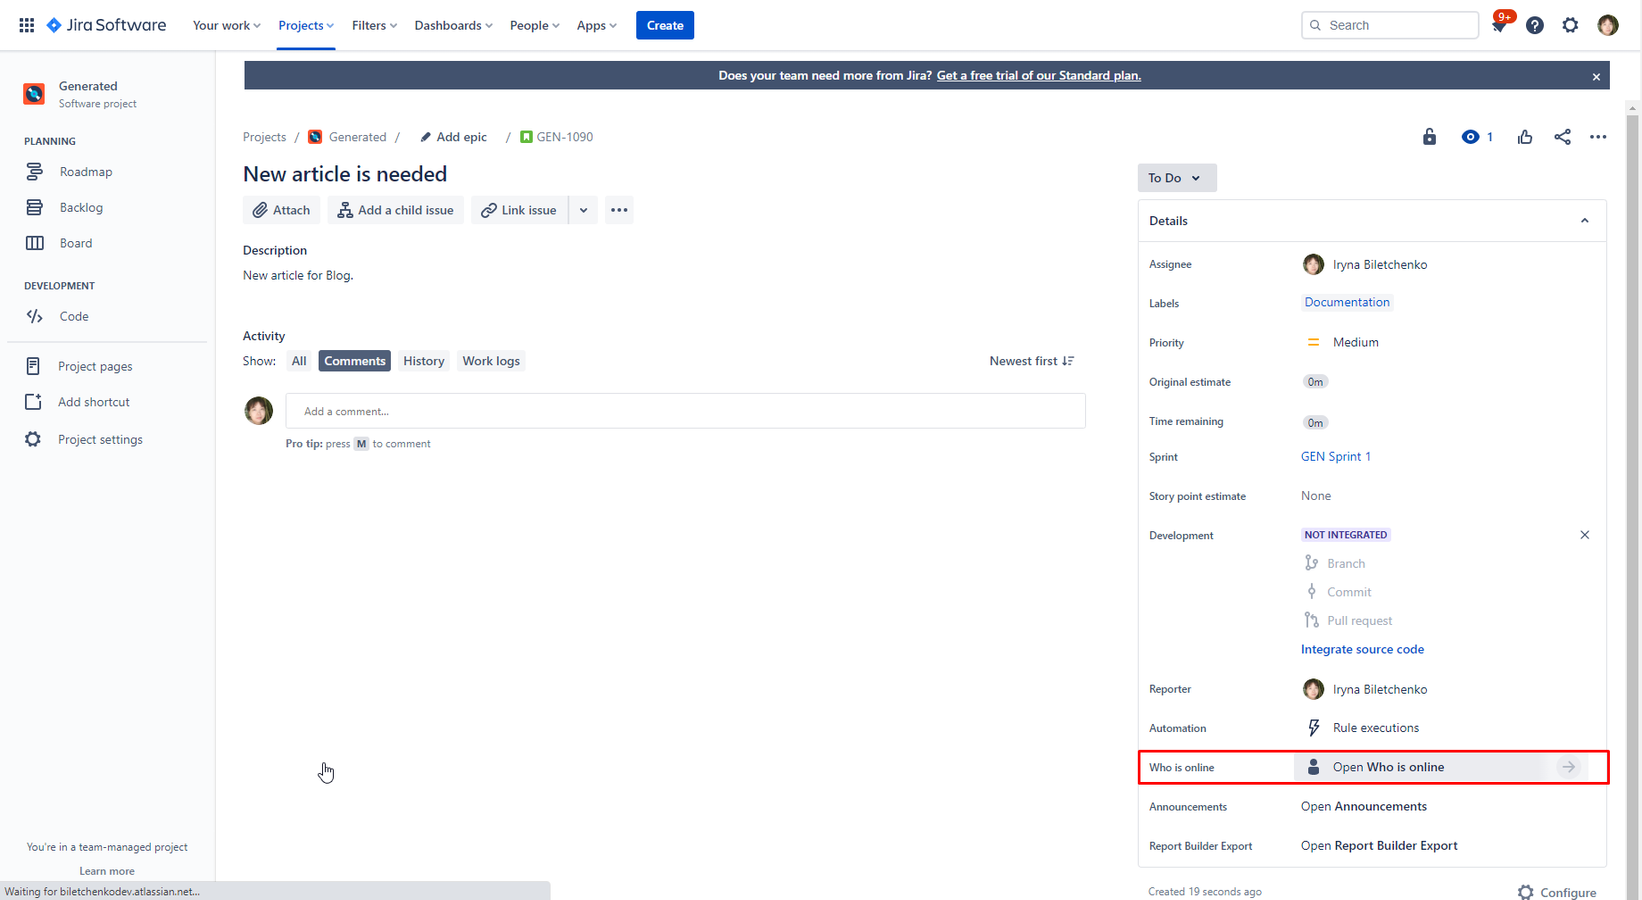Screen dimensions: 1642x900
Task: Toggle Newest first sort order
Action: point(1032,361)
